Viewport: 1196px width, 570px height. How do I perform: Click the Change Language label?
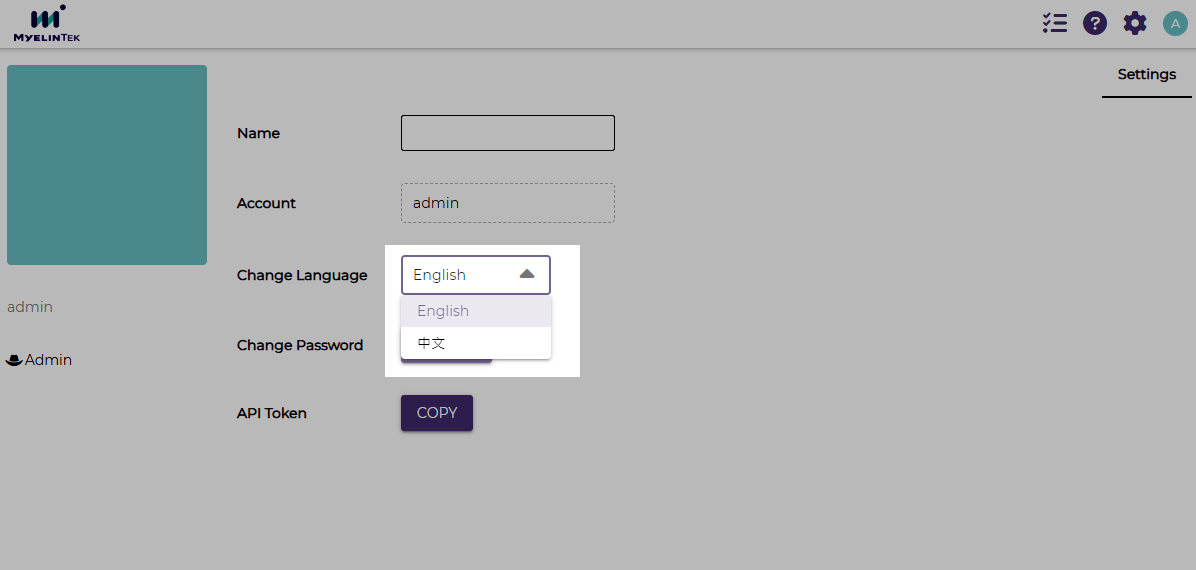(x=302, y=275)
